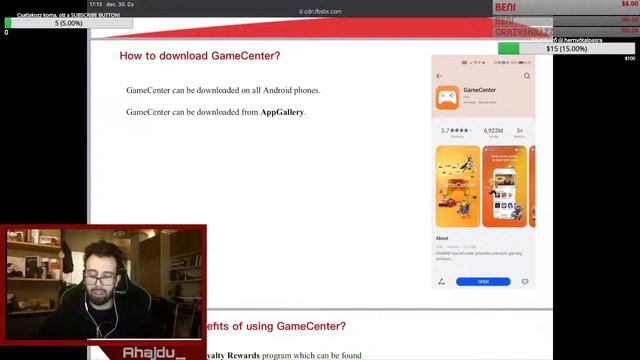Click the Loyalty Rewards text
The height and width of the screenshot is (360, 640).
pos(233,356)
